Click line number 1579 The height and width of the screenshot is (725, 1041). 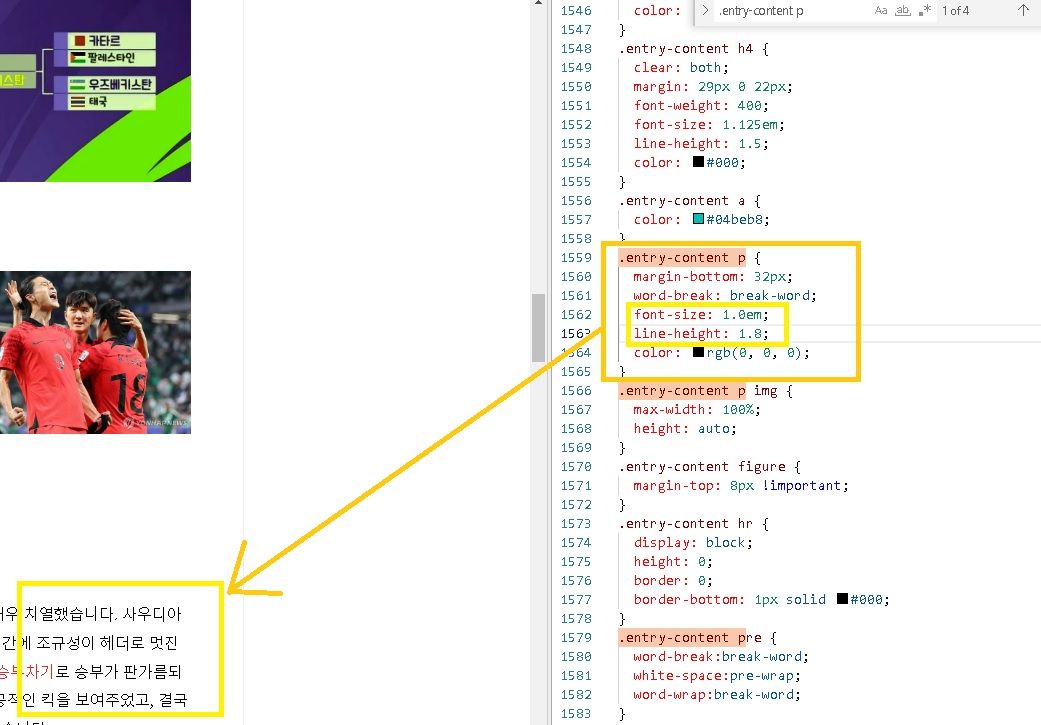(x=576, y=637)
